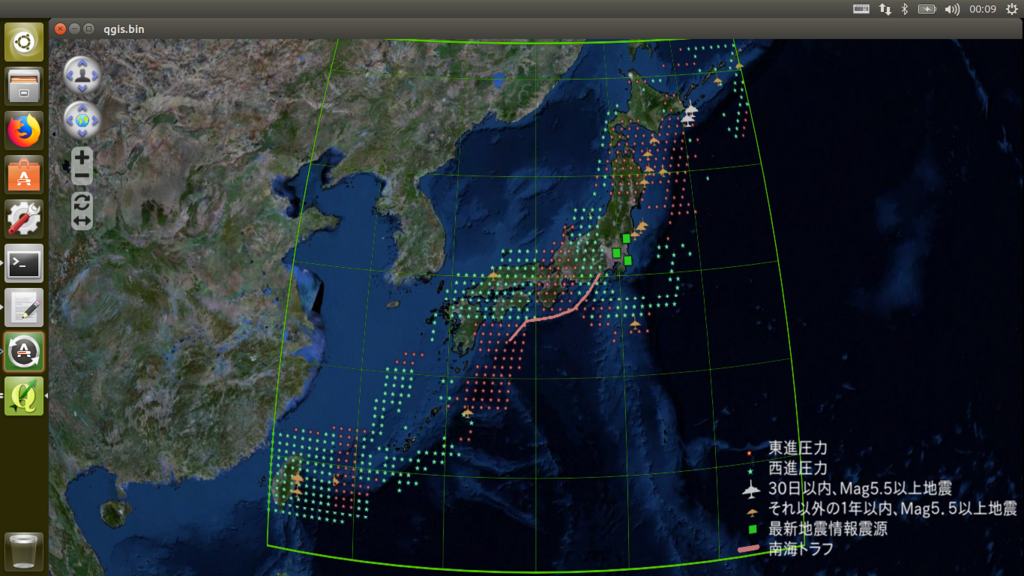The height and width of the screenshot is (576, 1024).
Task: Open the Trash in the dock
Action: point(24,551)
